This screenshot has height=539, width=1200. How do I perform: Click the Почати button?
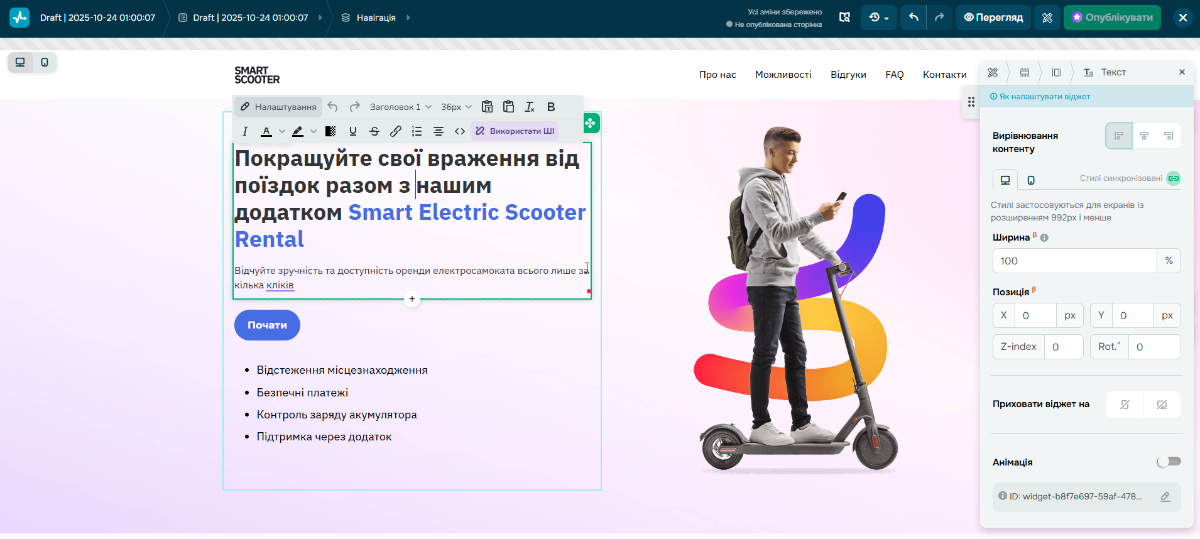[267, 325]
